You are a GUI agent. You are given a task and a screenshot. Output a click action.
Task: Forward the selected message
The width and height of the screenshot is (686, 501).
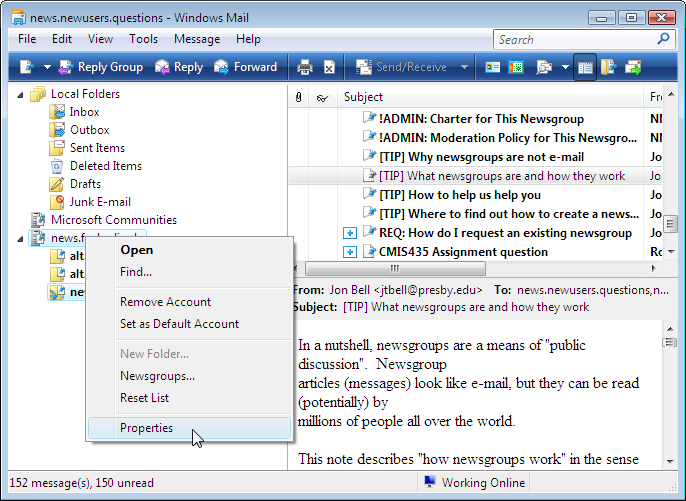click(x=245, y=67)
